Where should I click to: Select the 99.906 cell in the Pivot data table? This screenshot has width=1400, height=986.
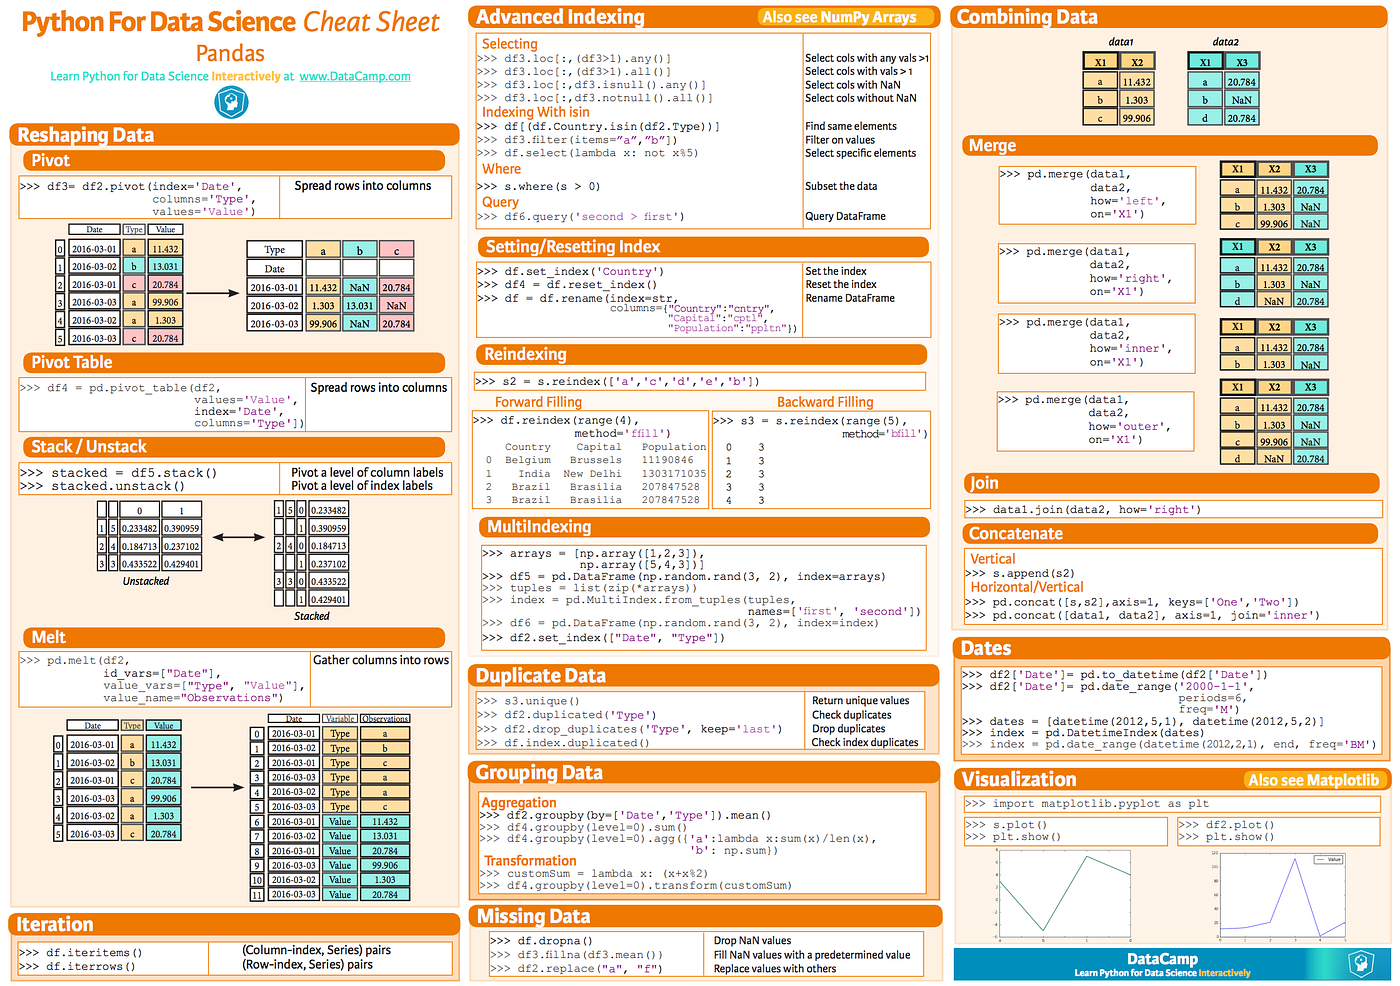pos(164,301)
